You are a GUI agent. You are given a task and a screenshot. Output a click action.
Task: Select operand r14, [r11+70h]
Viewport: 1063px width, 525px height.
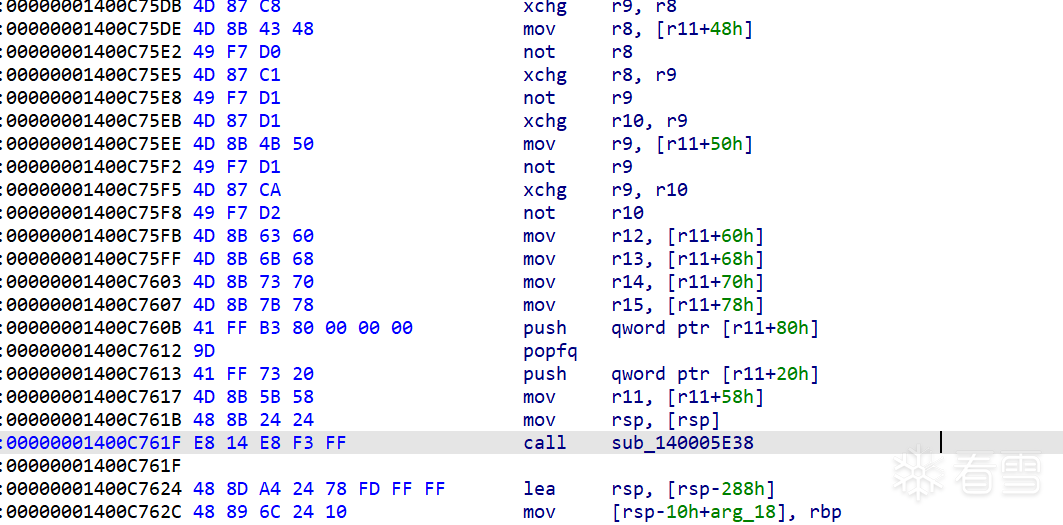687,282
